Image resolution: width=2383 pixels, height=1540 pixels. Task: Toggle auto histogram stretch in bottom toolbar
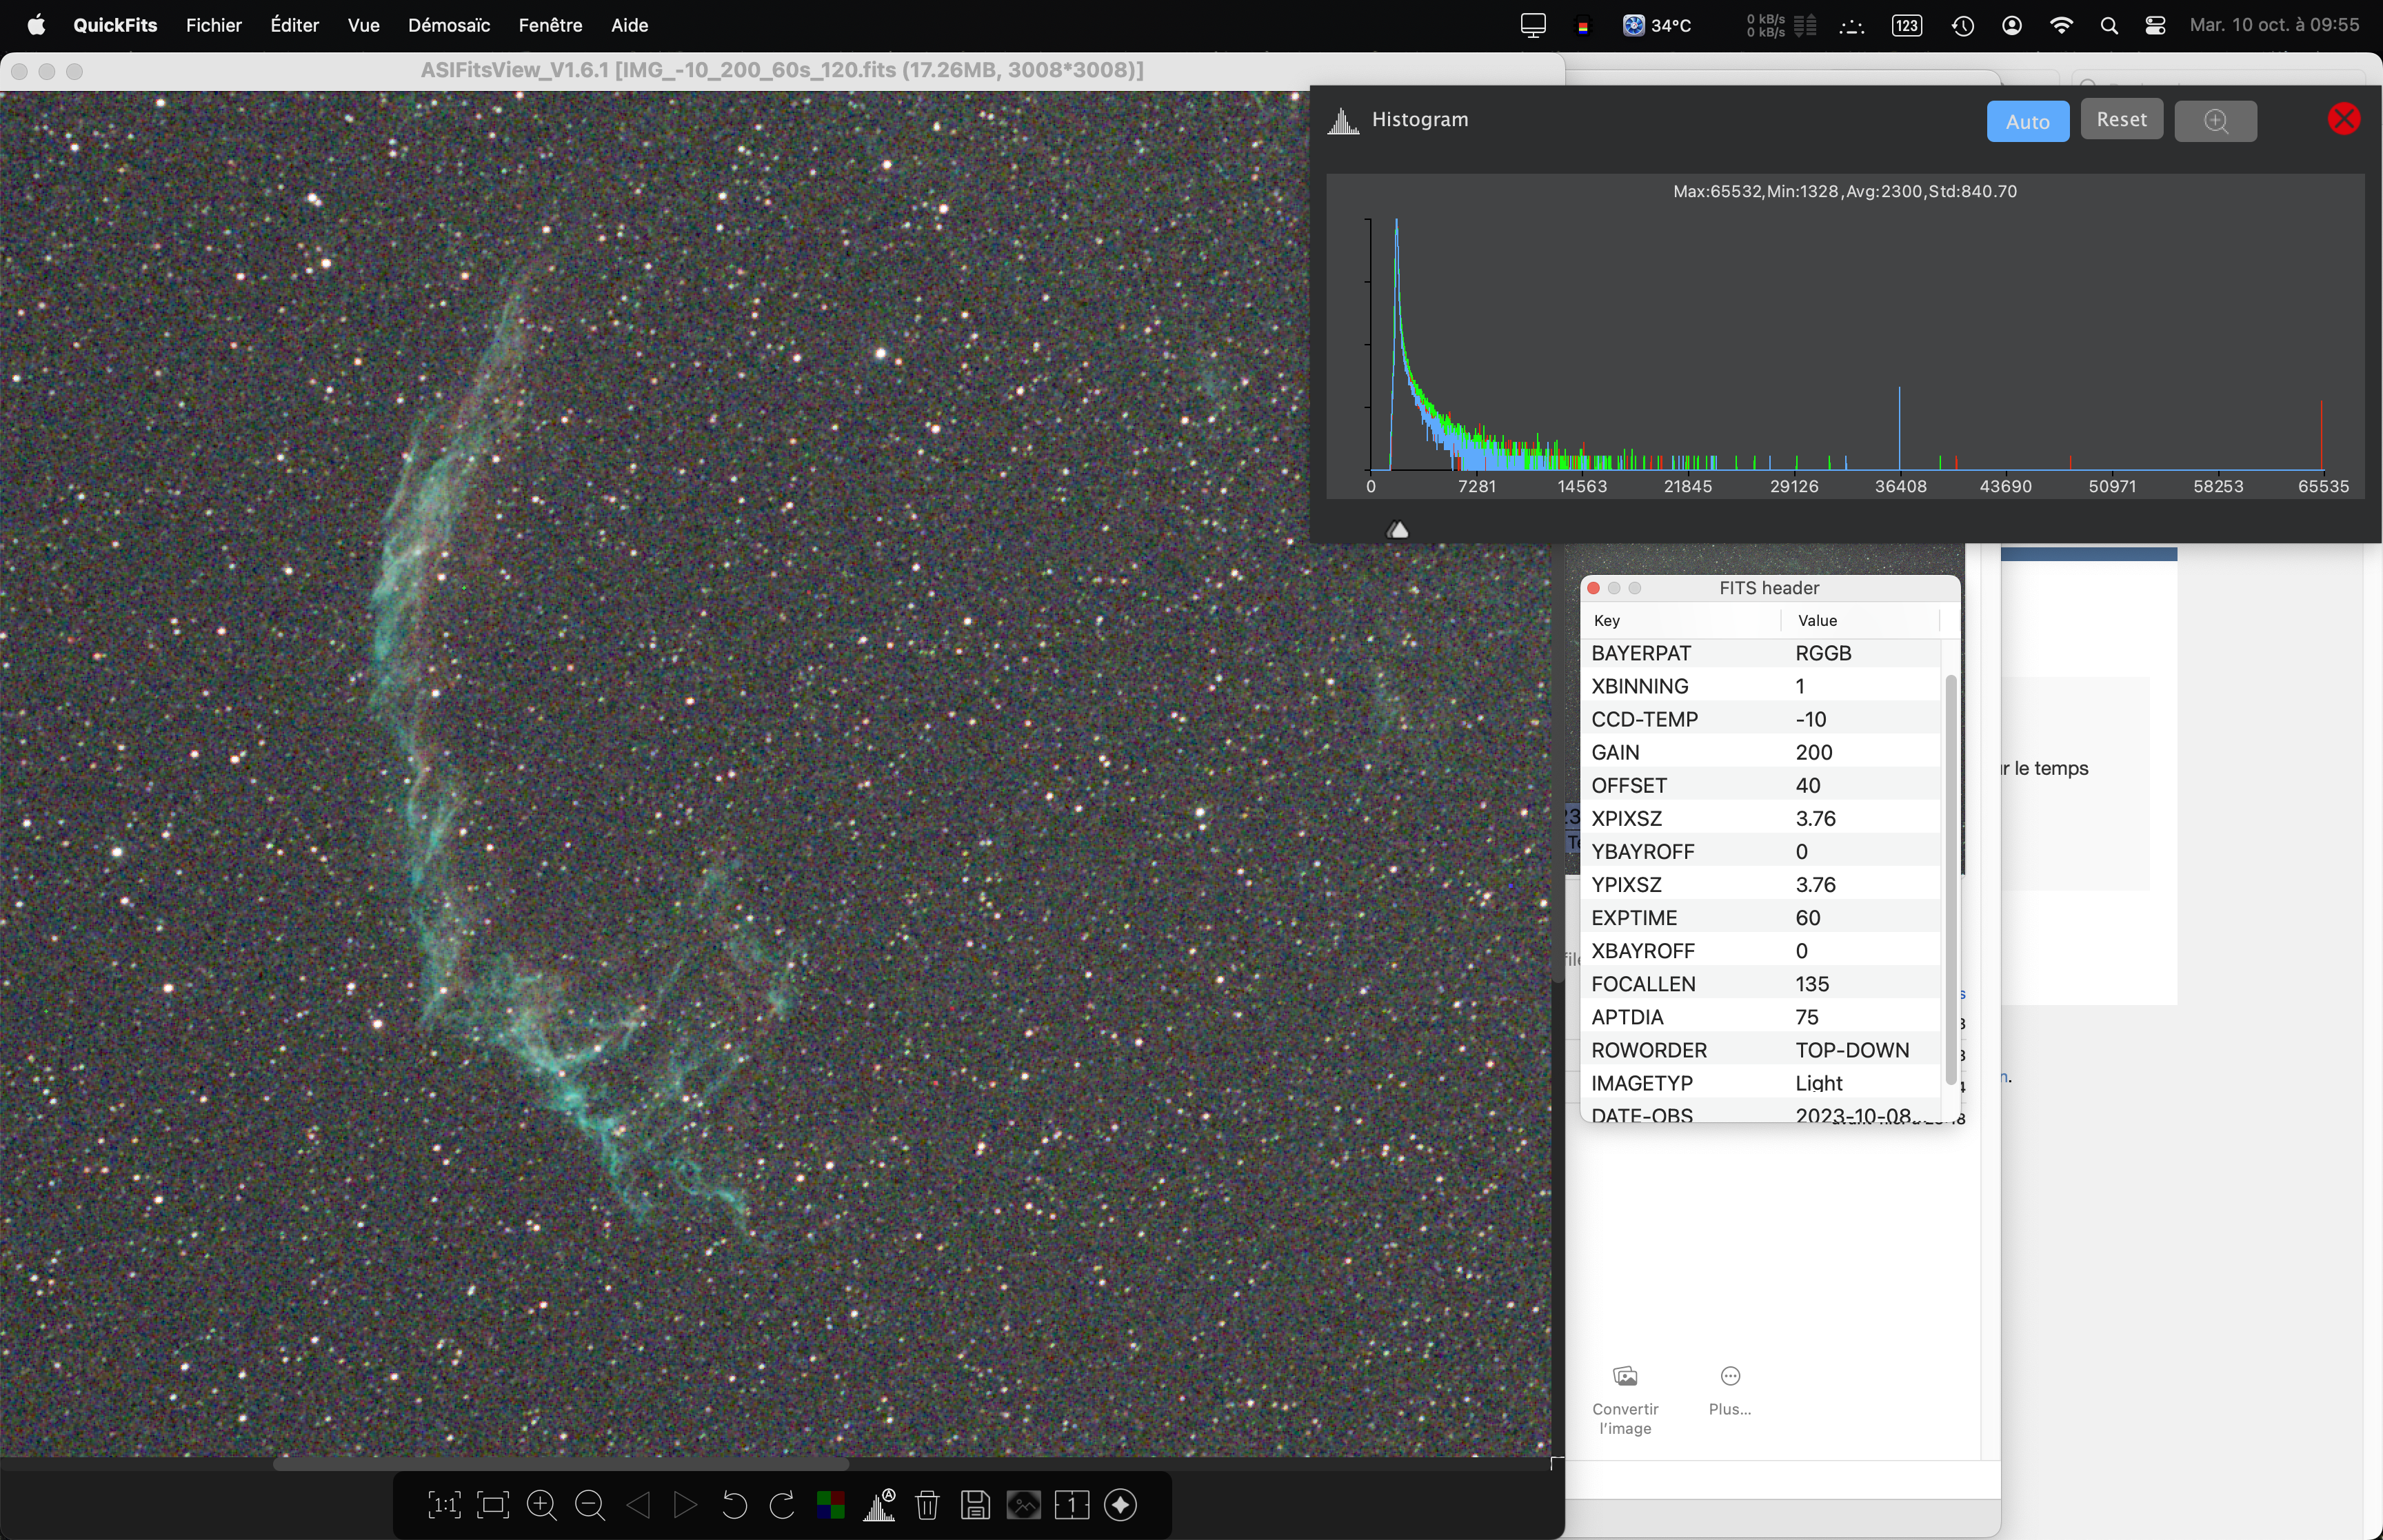click(879, 1504)
